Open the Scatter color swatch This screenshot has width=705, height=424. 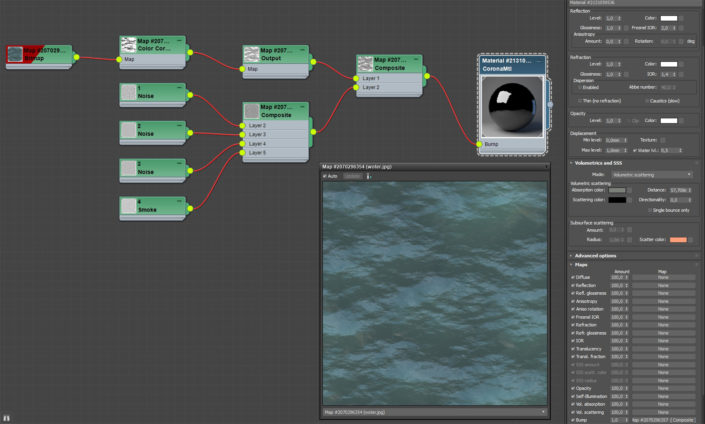click(x=678, y=240)
